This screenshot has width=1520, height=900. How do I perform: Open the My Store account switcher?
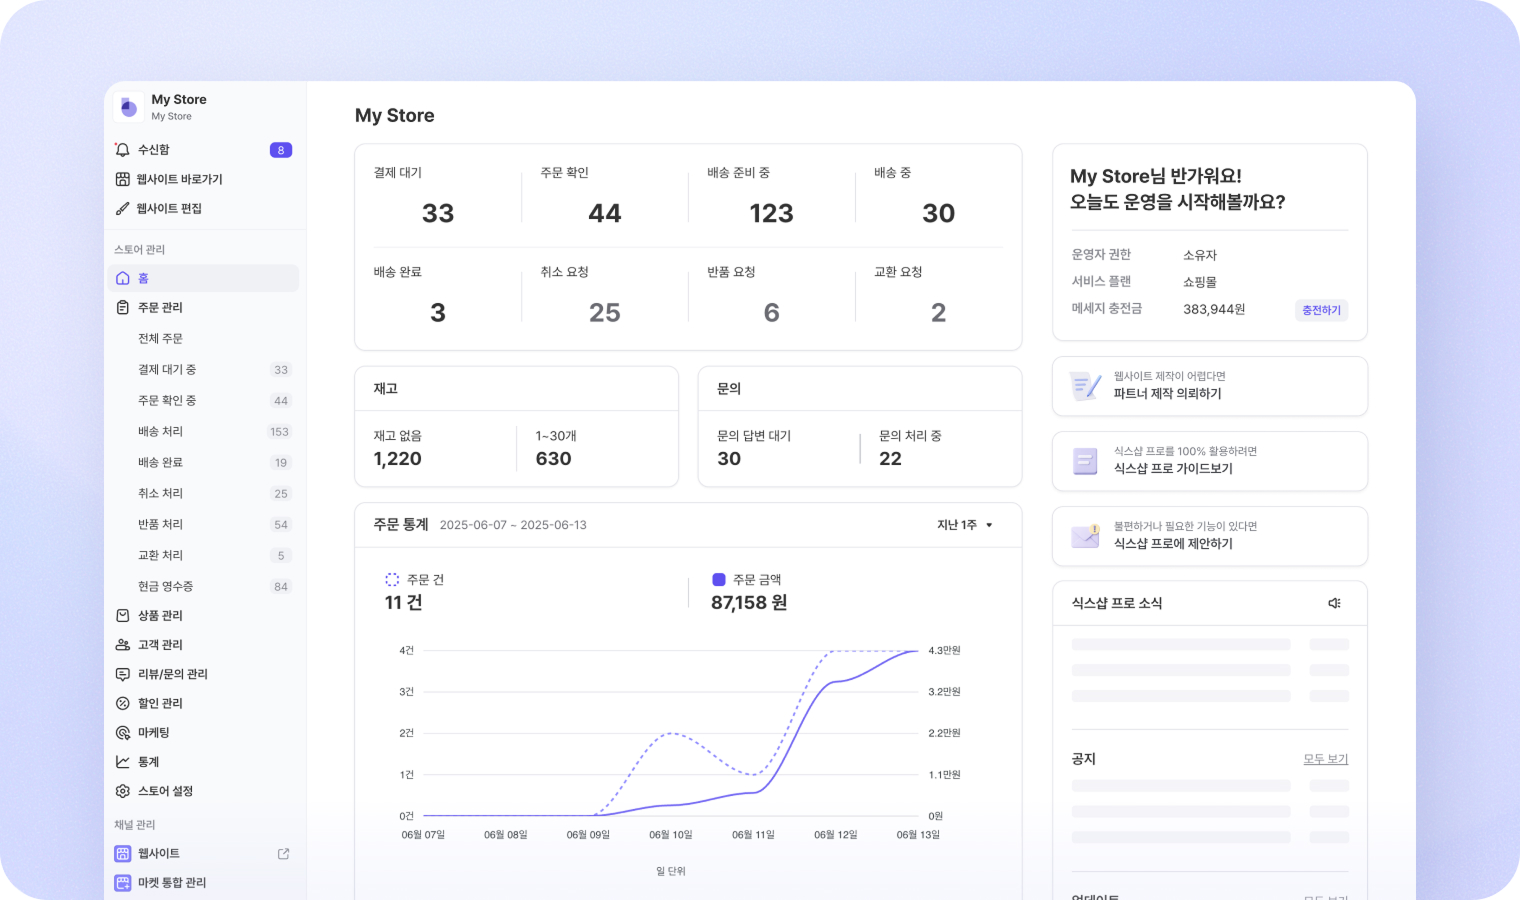click(x=178, y=106)
